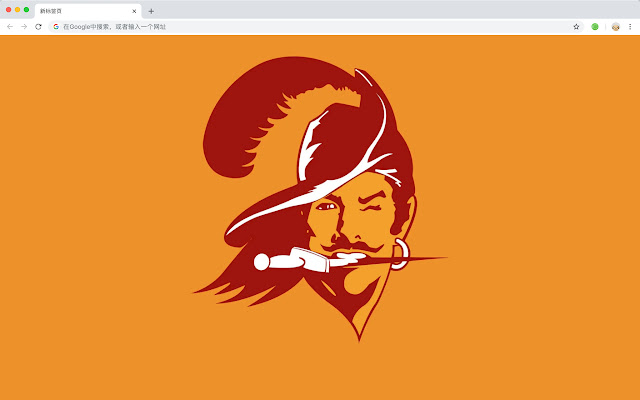Select the 新标签页 tab
Viewport: 640px width, 400px height.
click(88, 11)
